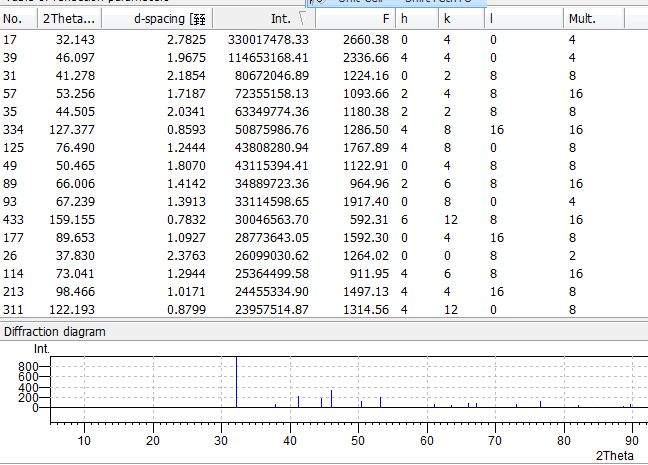Image resolution: width=648 pixels, height=465 pixels.
Task: Click the Int. column header
Action: coord(264,19)
